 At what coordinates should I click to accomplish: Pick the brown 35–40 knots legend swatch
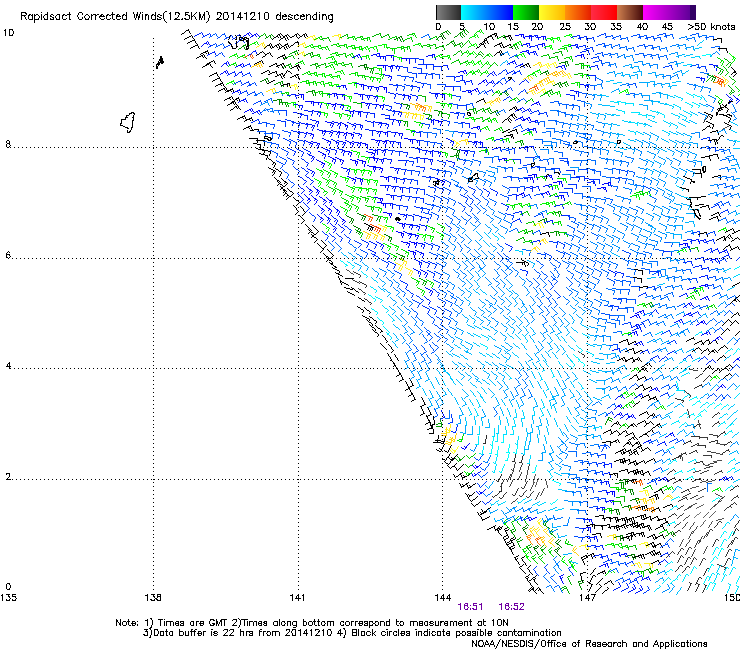pyautogui.click(x=630, y=12)
